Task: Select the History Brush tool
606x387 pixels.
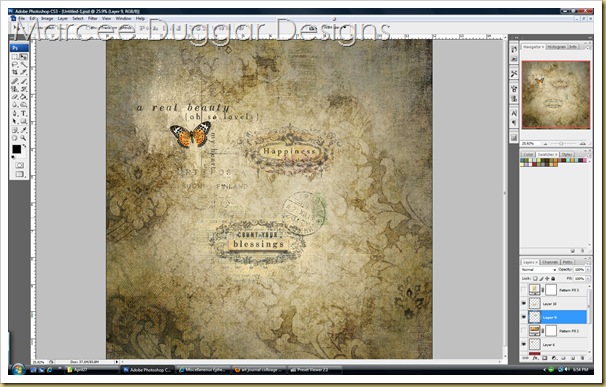Action: pos(24,89)
